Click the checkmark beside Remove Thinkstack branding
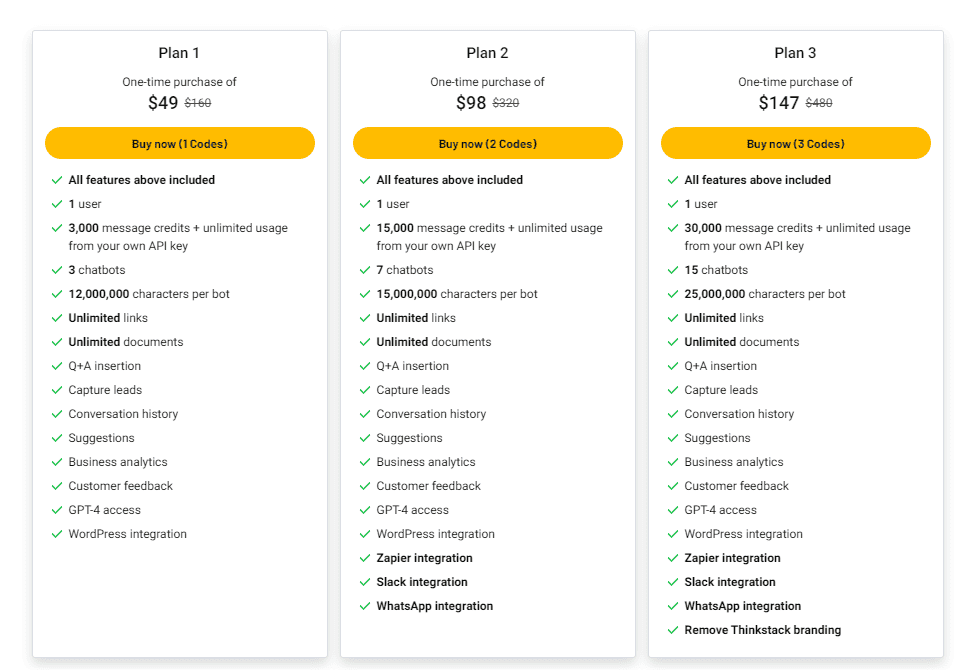This screenshot has height=670, width=975. 673,630
